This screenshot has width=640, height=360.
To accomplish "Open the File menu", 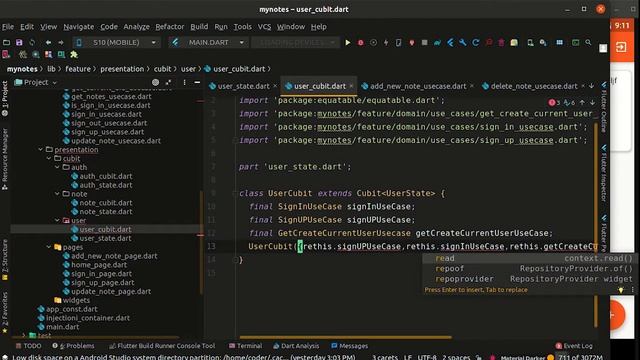I will (8, 27).
